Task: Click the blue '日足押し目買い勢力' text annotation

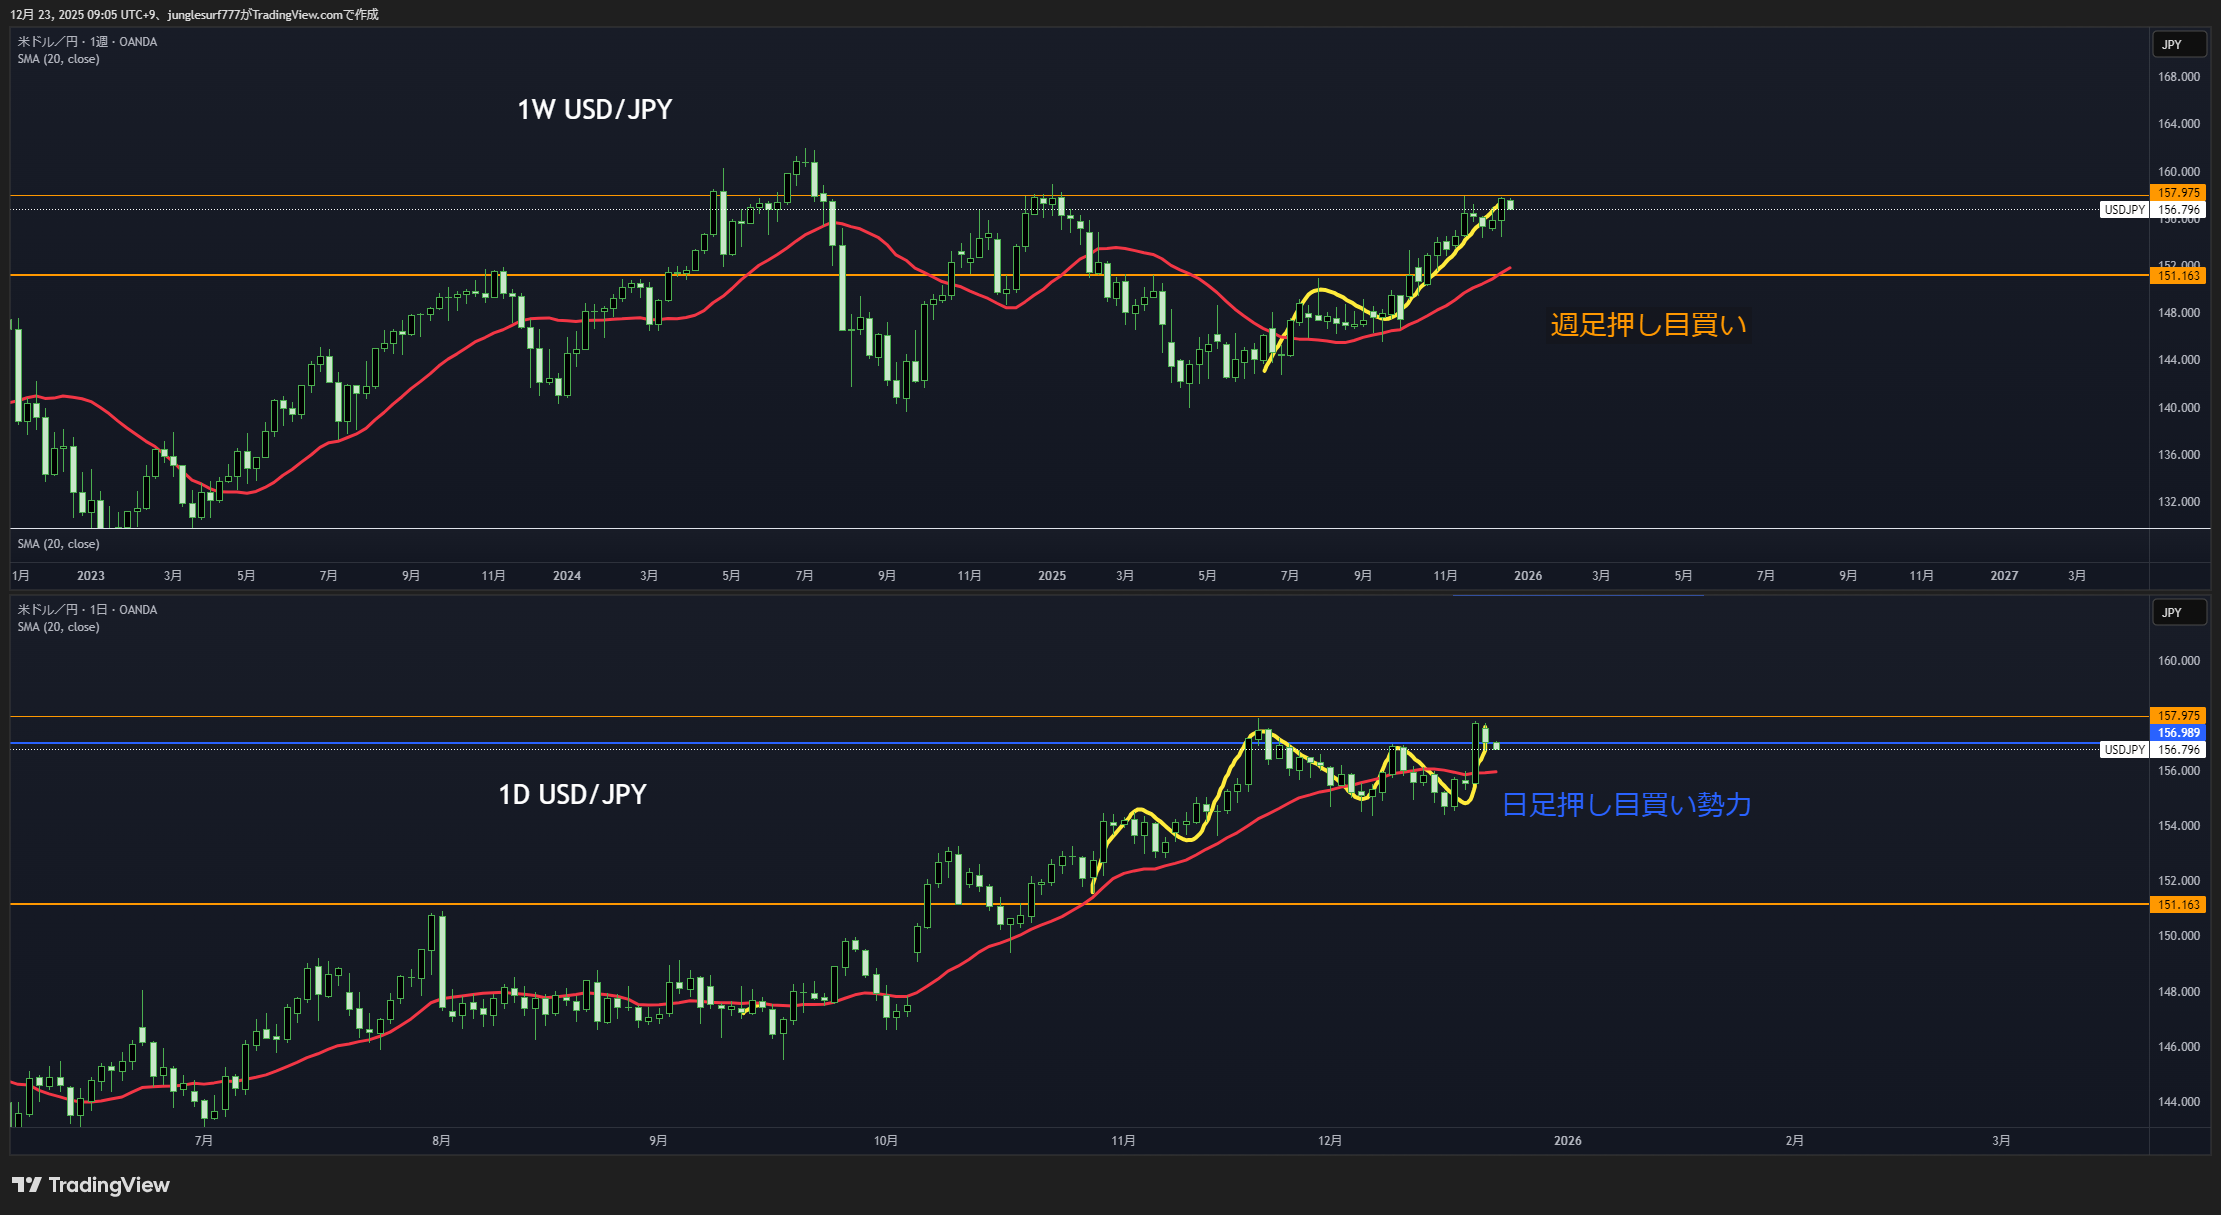Action: 1626,805
